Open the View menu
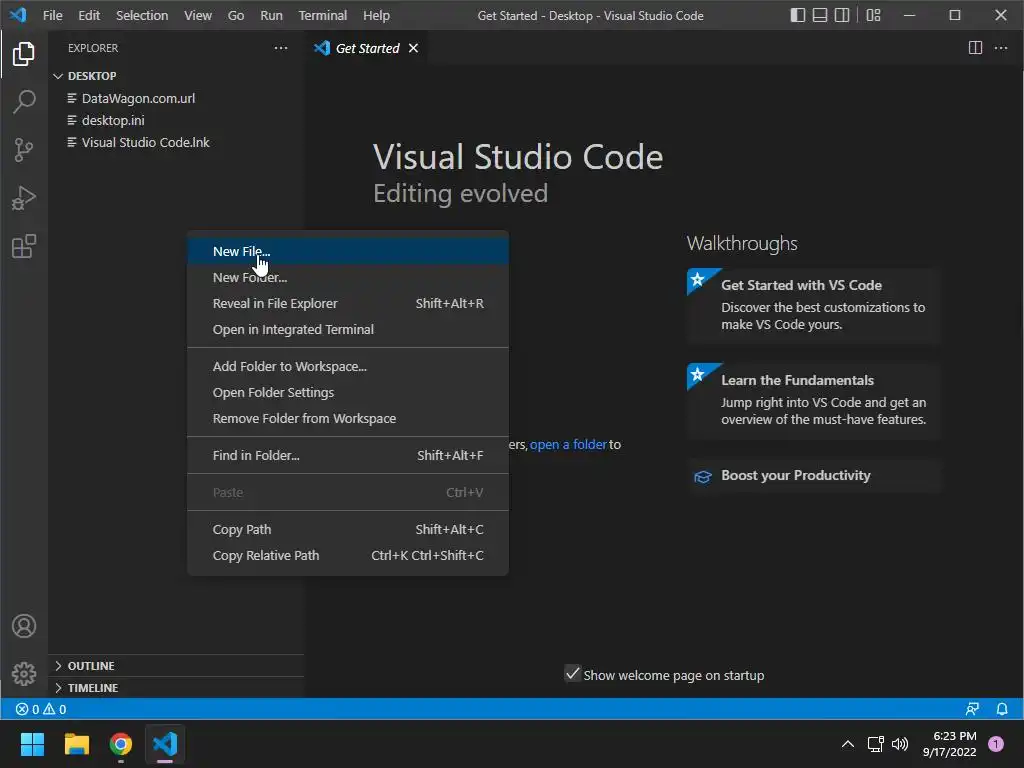 197,15
